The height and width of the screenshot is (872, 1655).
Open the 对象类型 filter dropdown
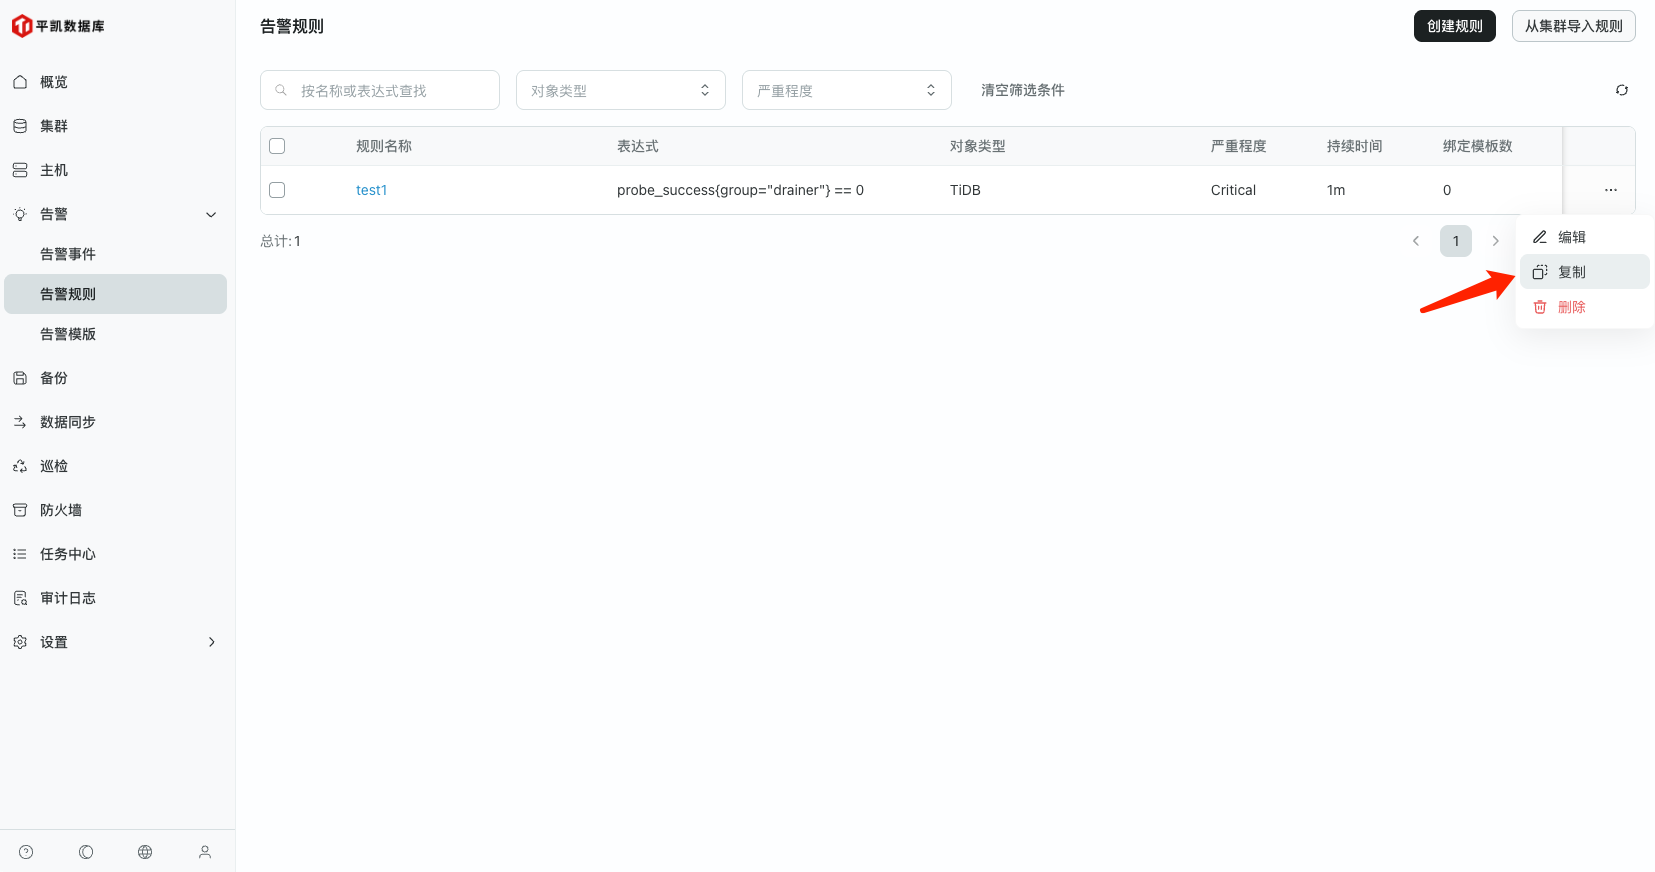point(620,90)
